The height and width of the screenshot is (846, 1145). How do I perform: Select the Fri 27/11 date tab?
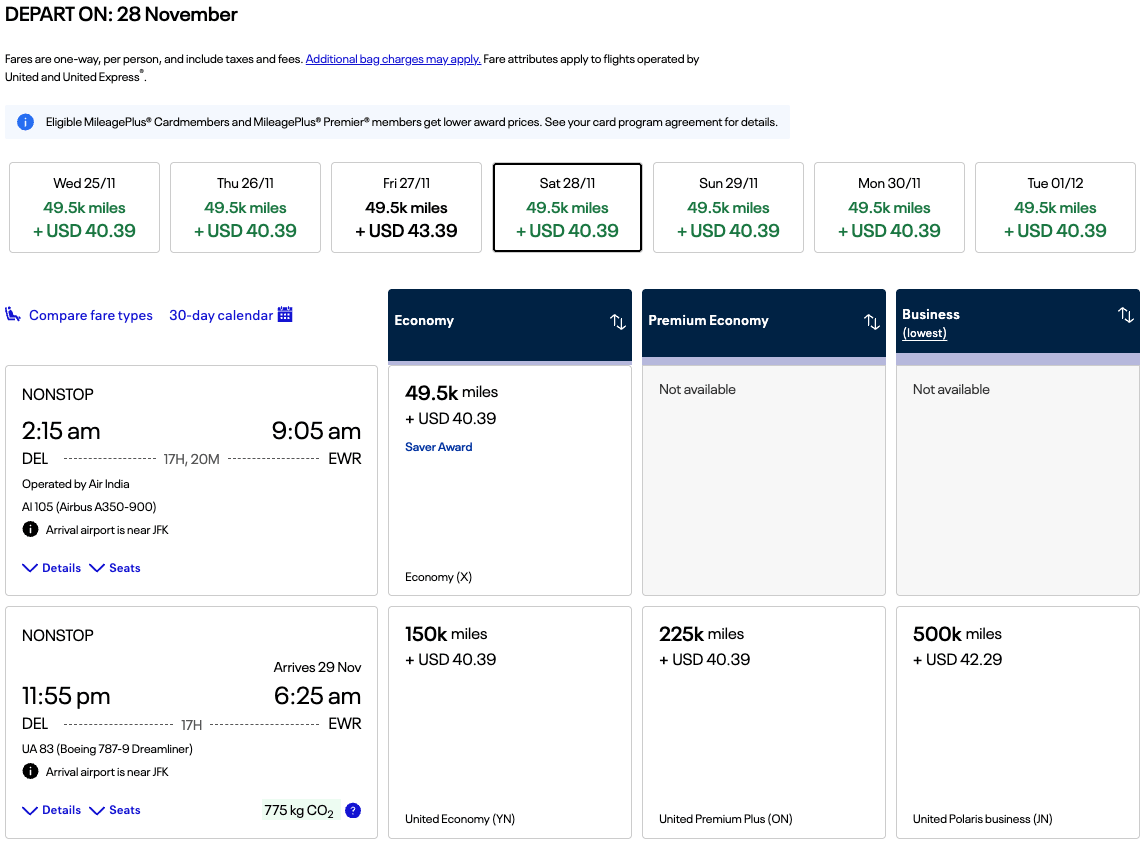pos(406,207)
